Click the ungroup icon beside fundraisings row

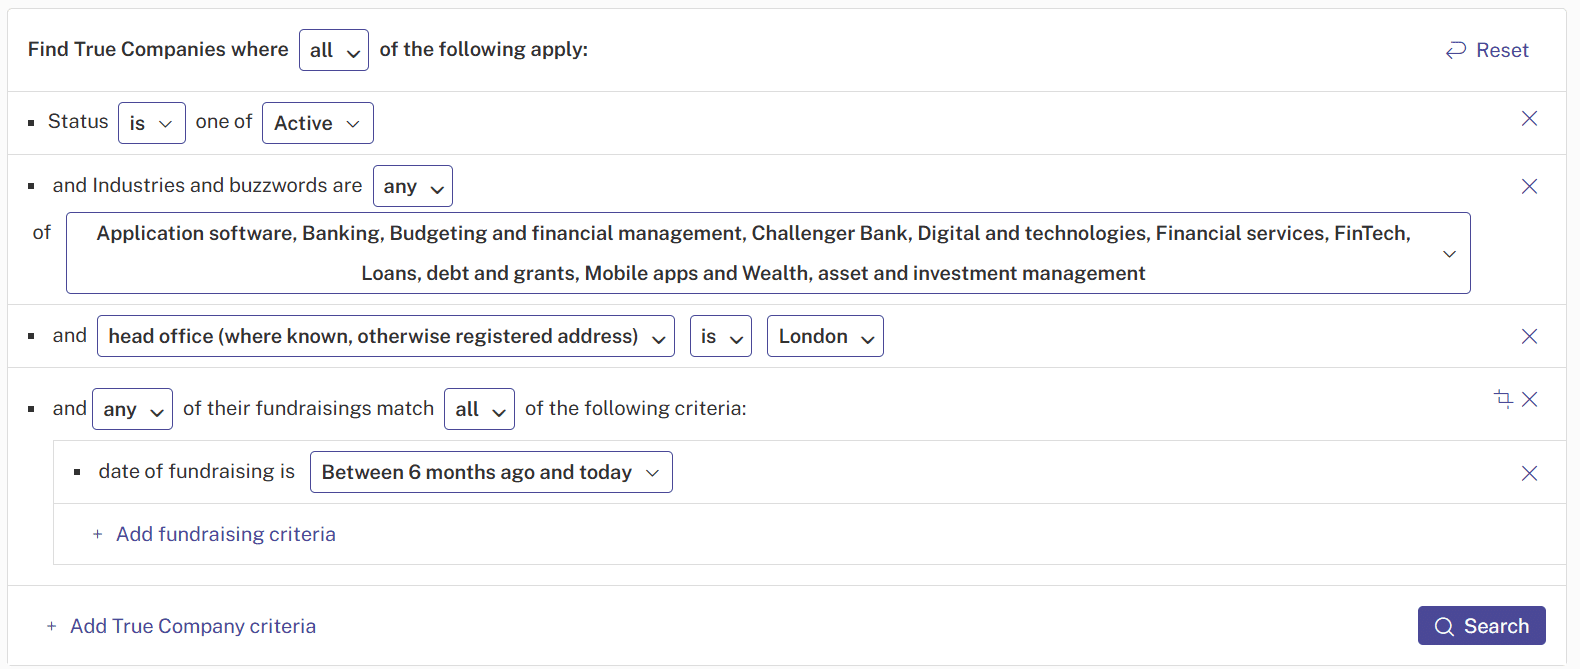[1503, 399]
